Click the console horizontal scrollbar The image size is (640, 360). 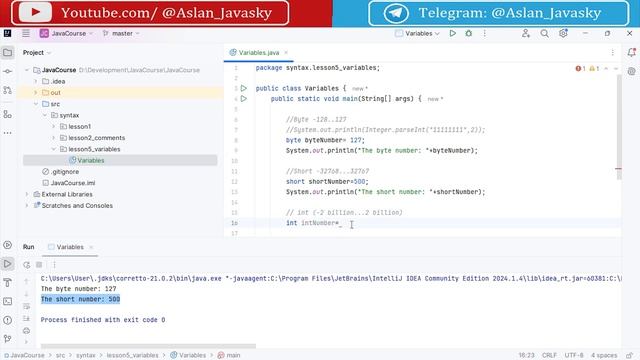[148, 346]
